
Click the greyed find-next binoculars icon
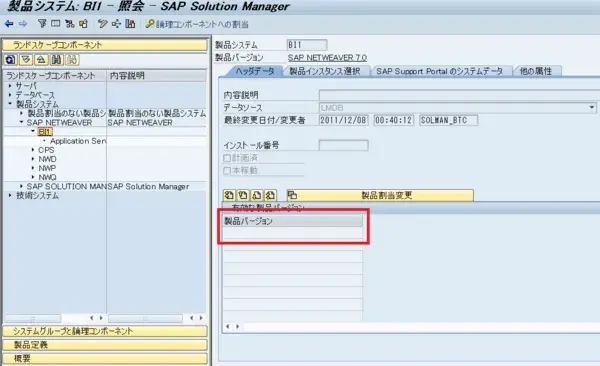pyautogui.click(x=72, y=60)
